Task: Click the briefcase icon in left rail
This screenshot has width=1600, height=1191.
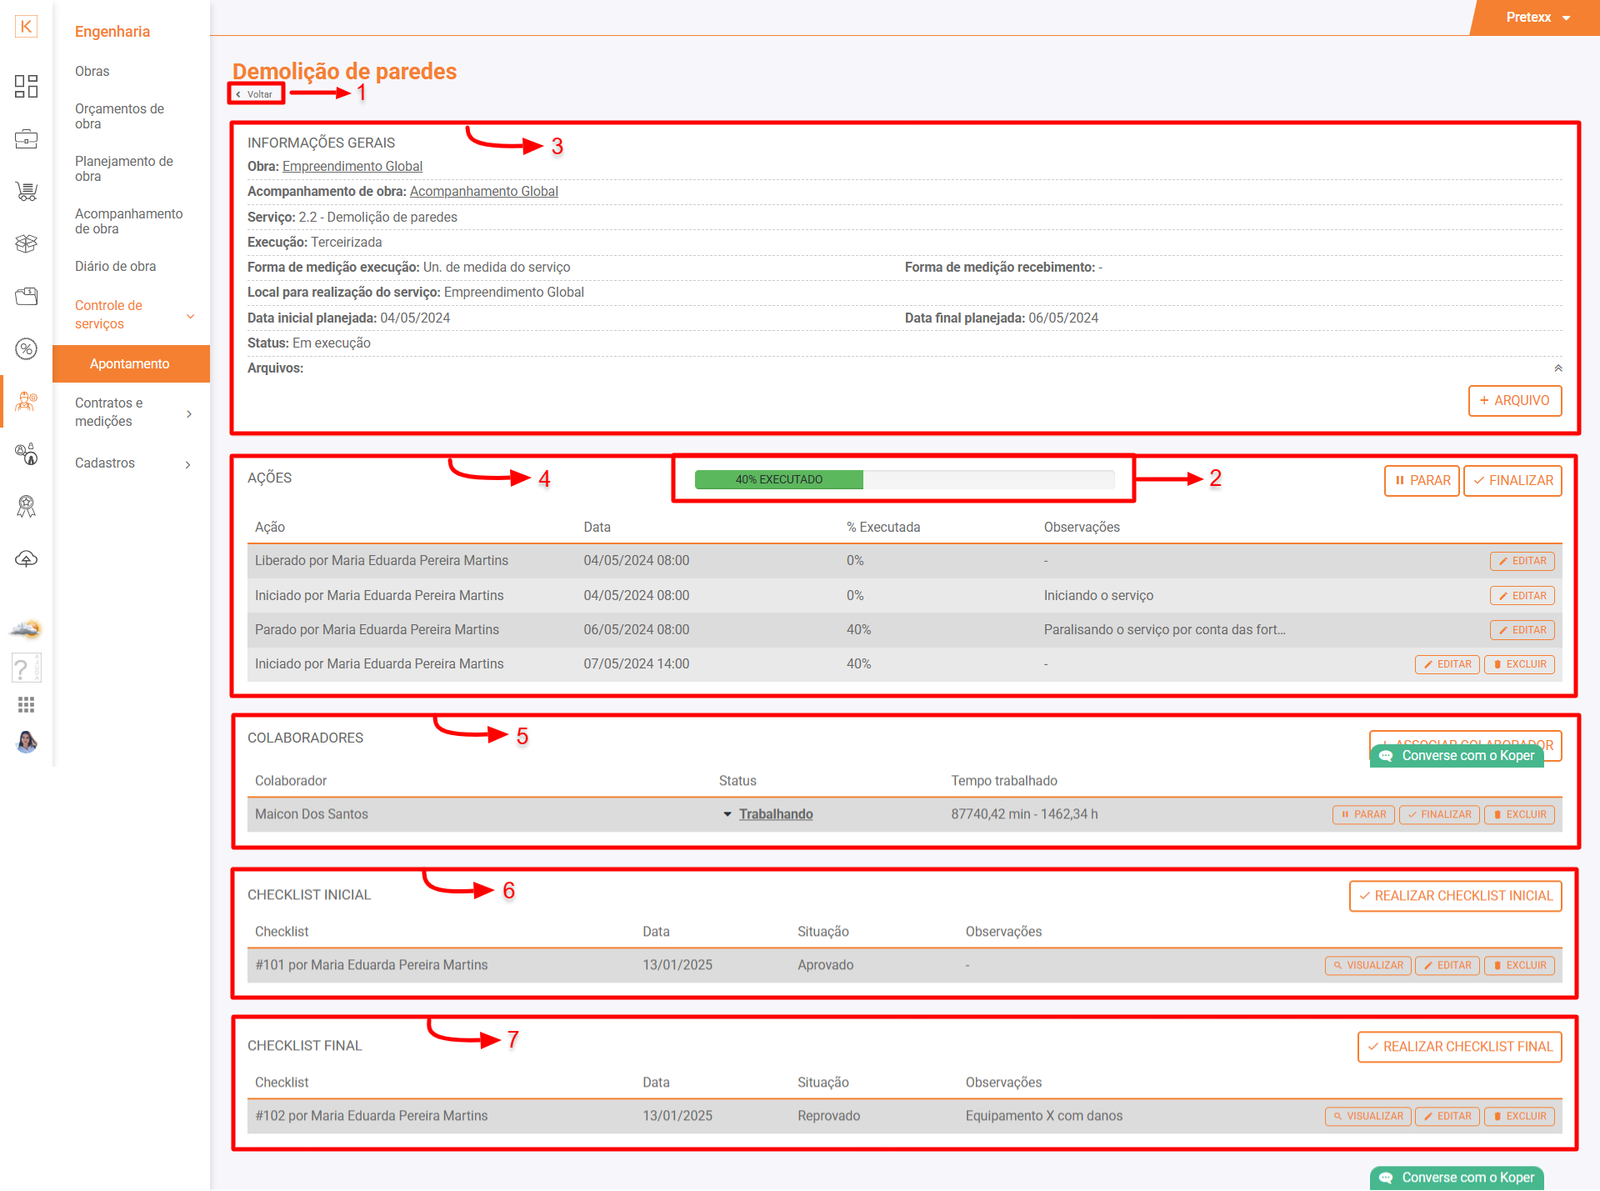Action: point(26,139)
